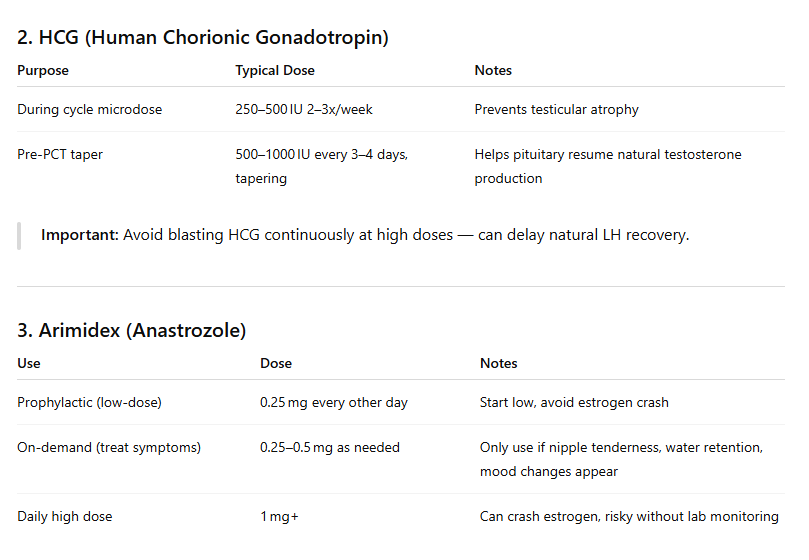Click the Helps pituitary resume natural testosterone note
The image size is (809, 560).
(x=608, y=166)
